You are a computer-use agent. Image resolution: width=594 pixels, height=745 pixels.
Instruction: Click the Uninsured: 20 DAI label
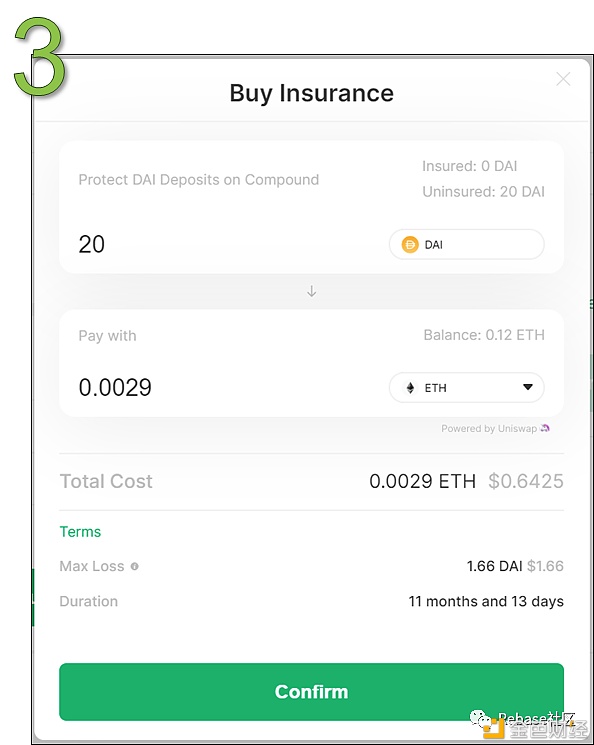(483, 191)
